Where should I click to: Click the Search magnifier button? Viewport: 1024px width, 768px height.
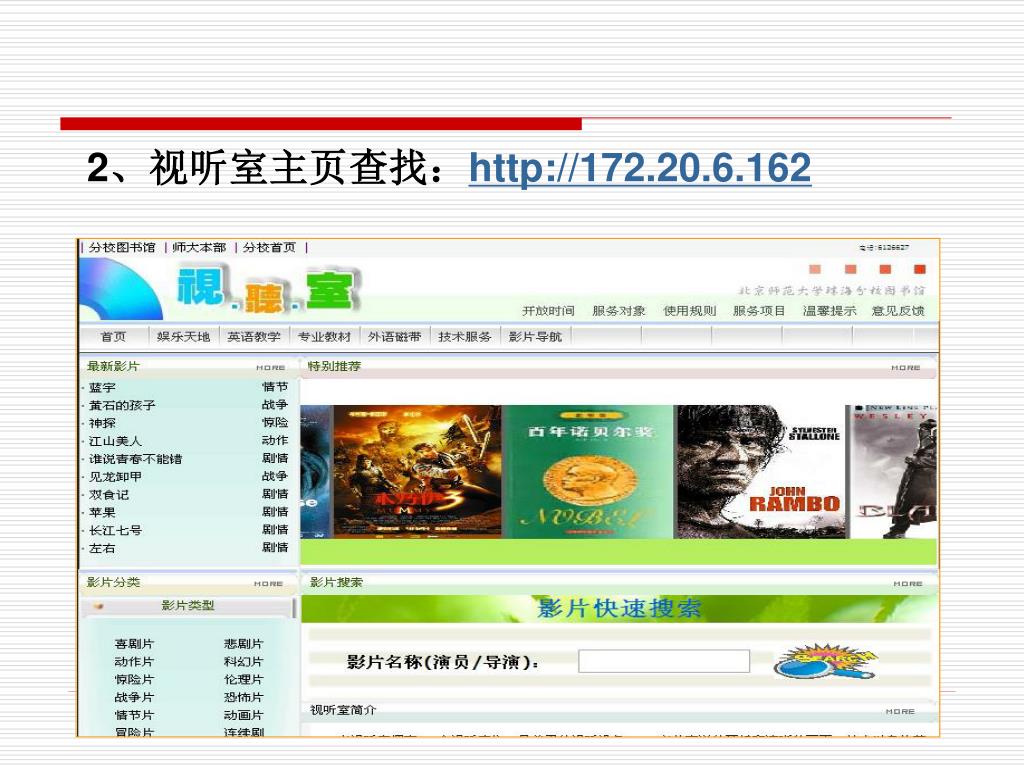(x=825, y=661)
